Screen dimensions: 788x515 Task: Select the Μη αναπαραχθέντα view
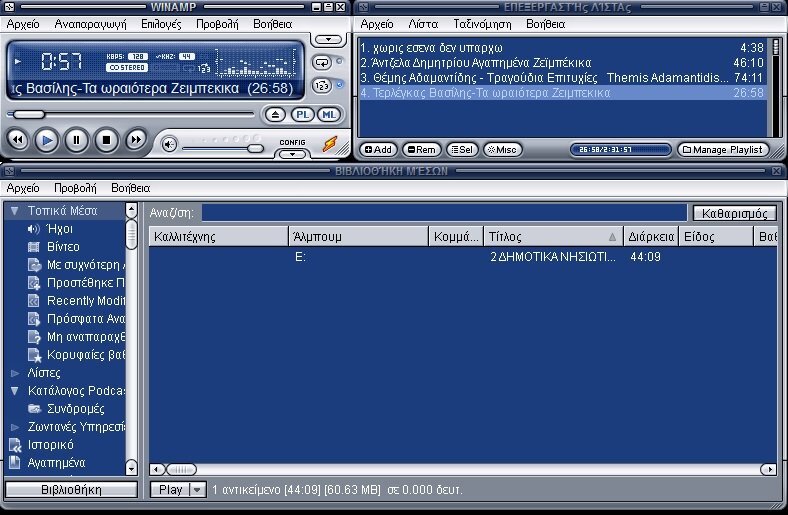point(75,337)
